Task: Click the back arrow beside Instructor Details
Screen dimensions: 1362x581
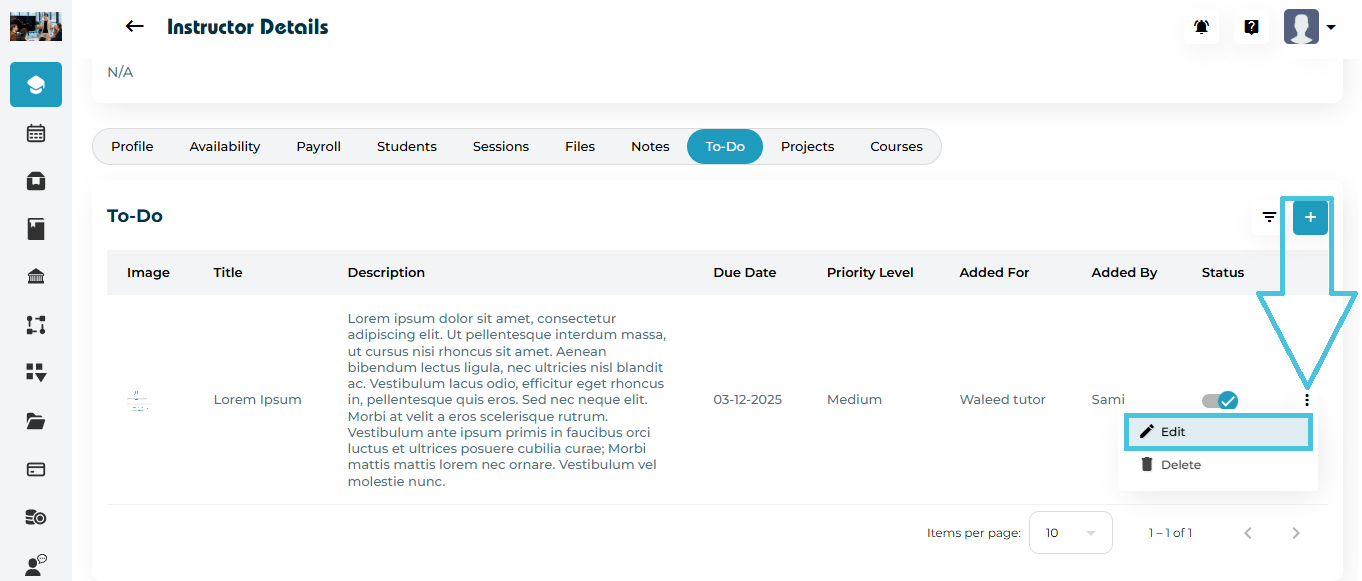Action: click(135, 27)
